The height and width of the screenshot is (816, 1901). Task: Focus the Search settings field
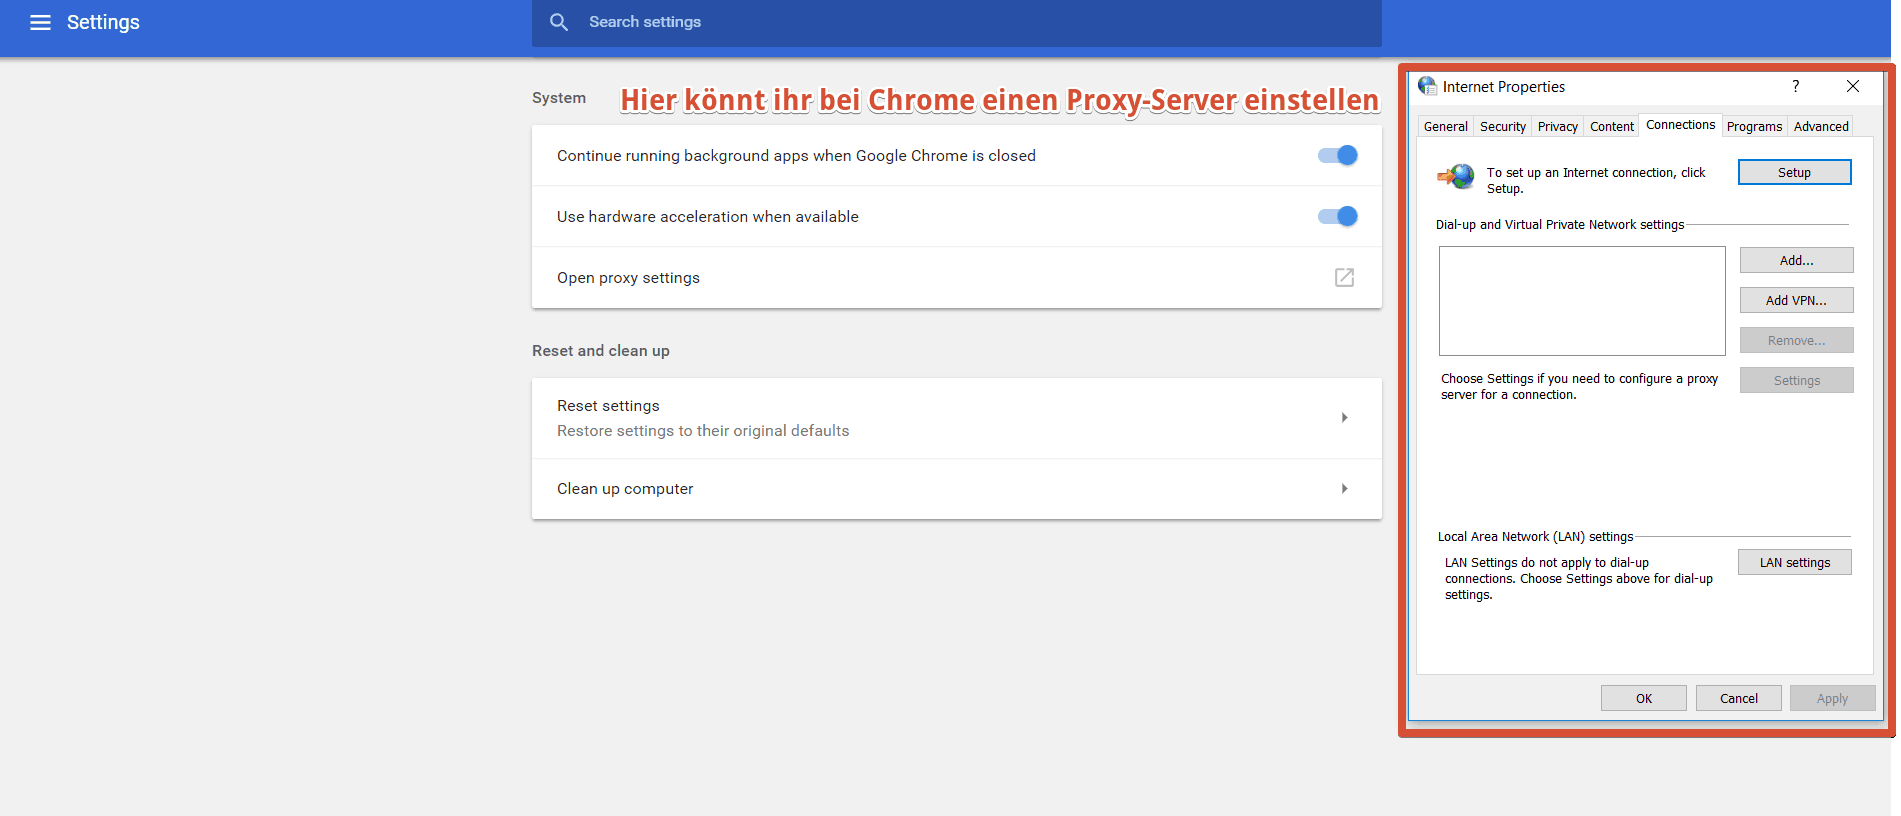click(957, 22)
